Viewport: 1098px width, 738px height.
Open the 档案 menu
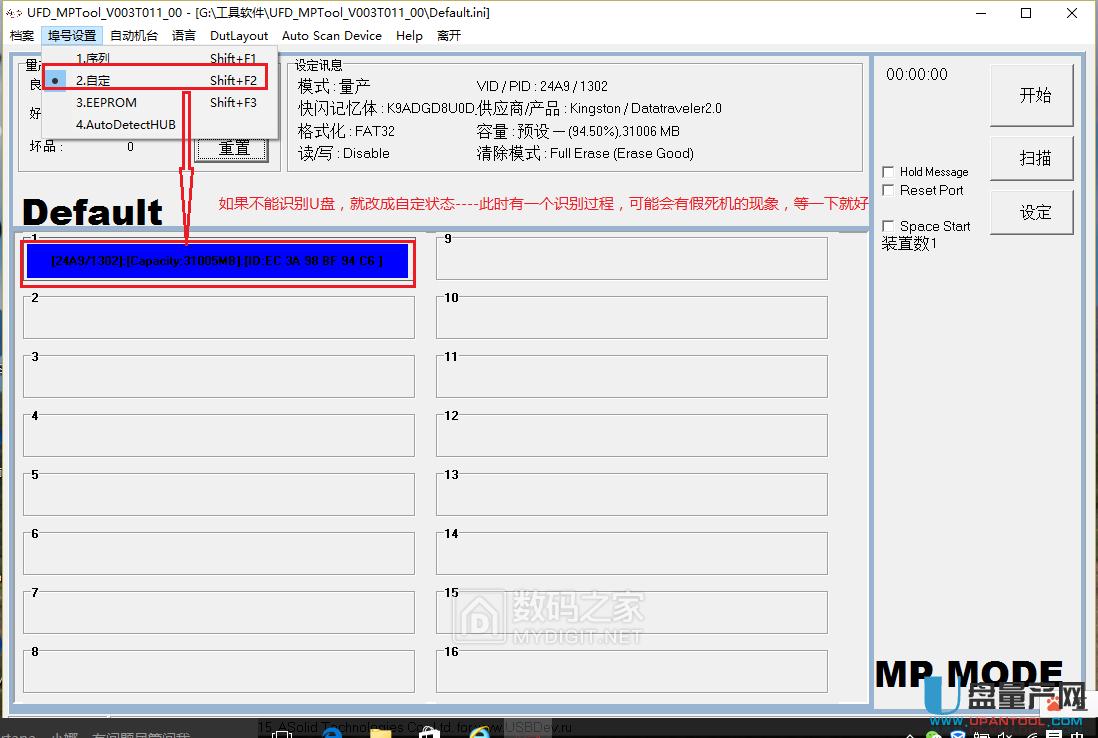pyautogui.click(x=22, y=35)
